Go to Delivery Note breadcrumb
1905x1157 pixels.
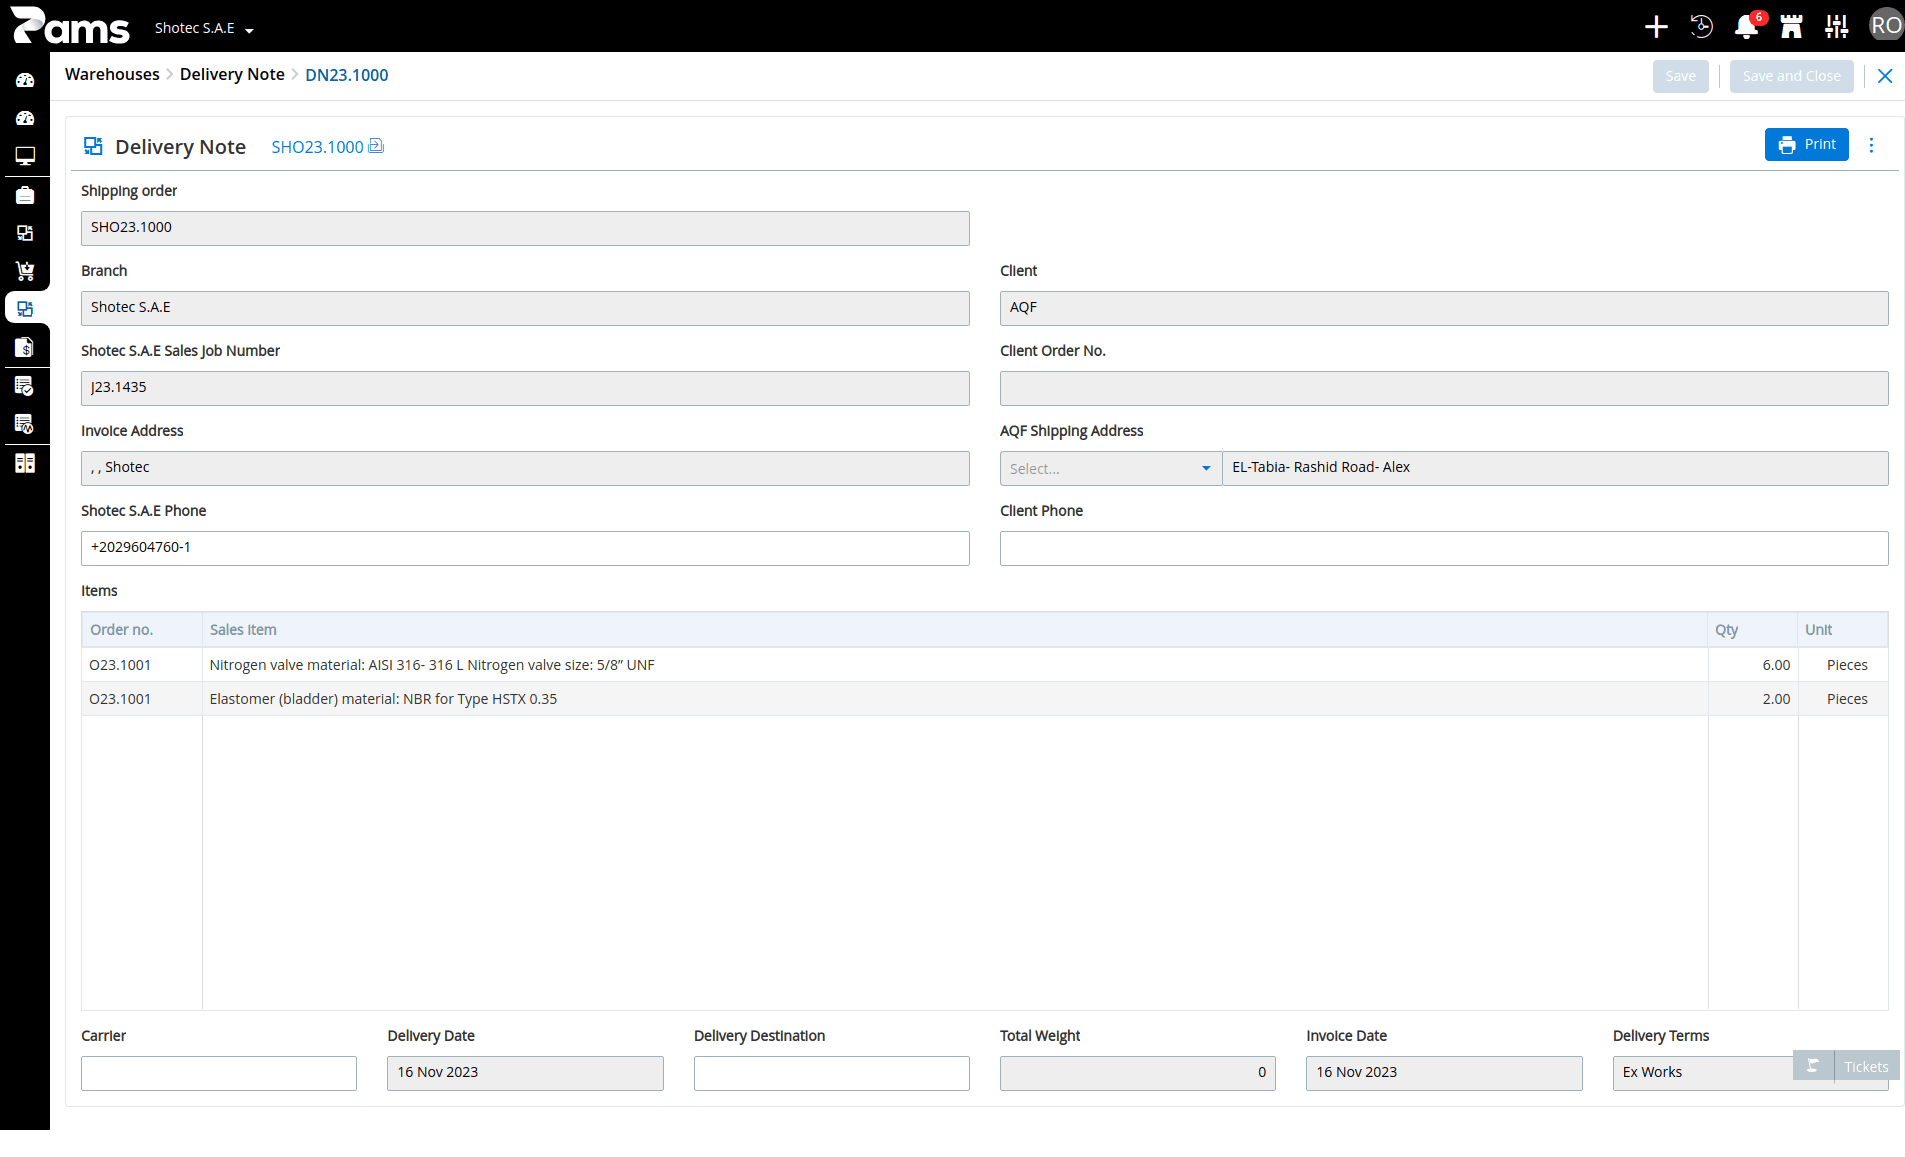pos(232,75)
